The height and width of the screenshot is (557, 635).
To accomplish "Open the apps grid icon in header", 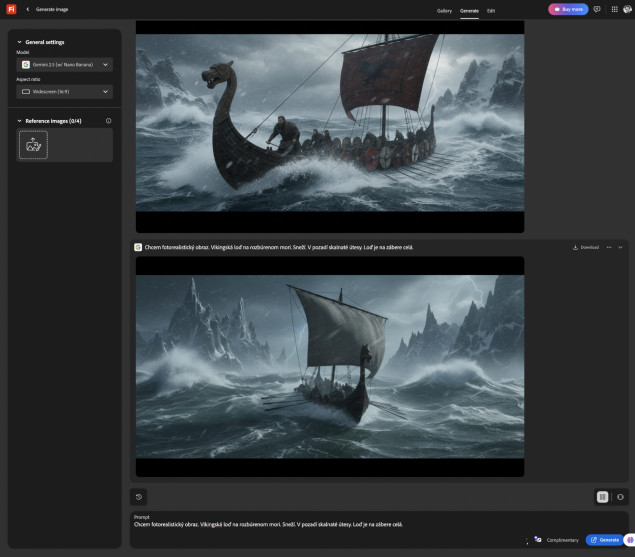I will (613, 9).
